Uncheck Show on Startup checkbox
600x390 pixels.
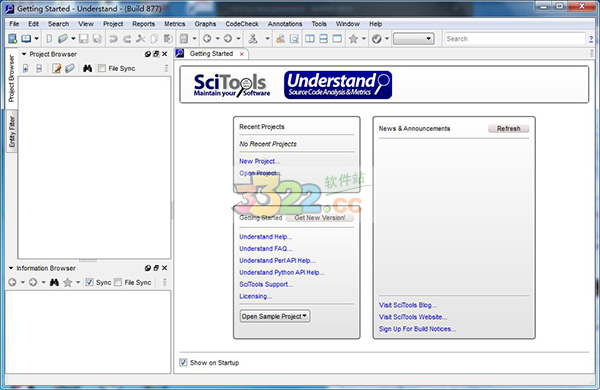coord(183,362)
